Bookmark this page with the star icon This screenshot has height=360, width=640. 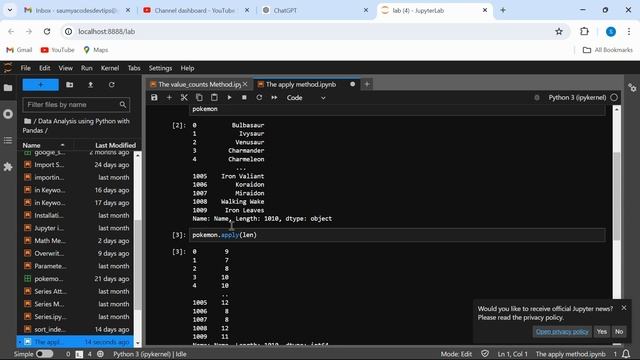click(559, 31)
